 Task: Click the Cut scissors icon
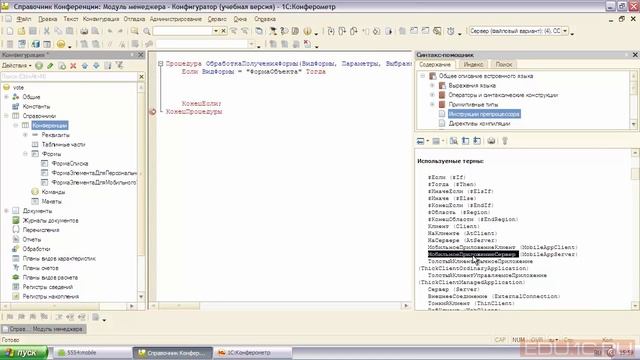coord(47,31)
